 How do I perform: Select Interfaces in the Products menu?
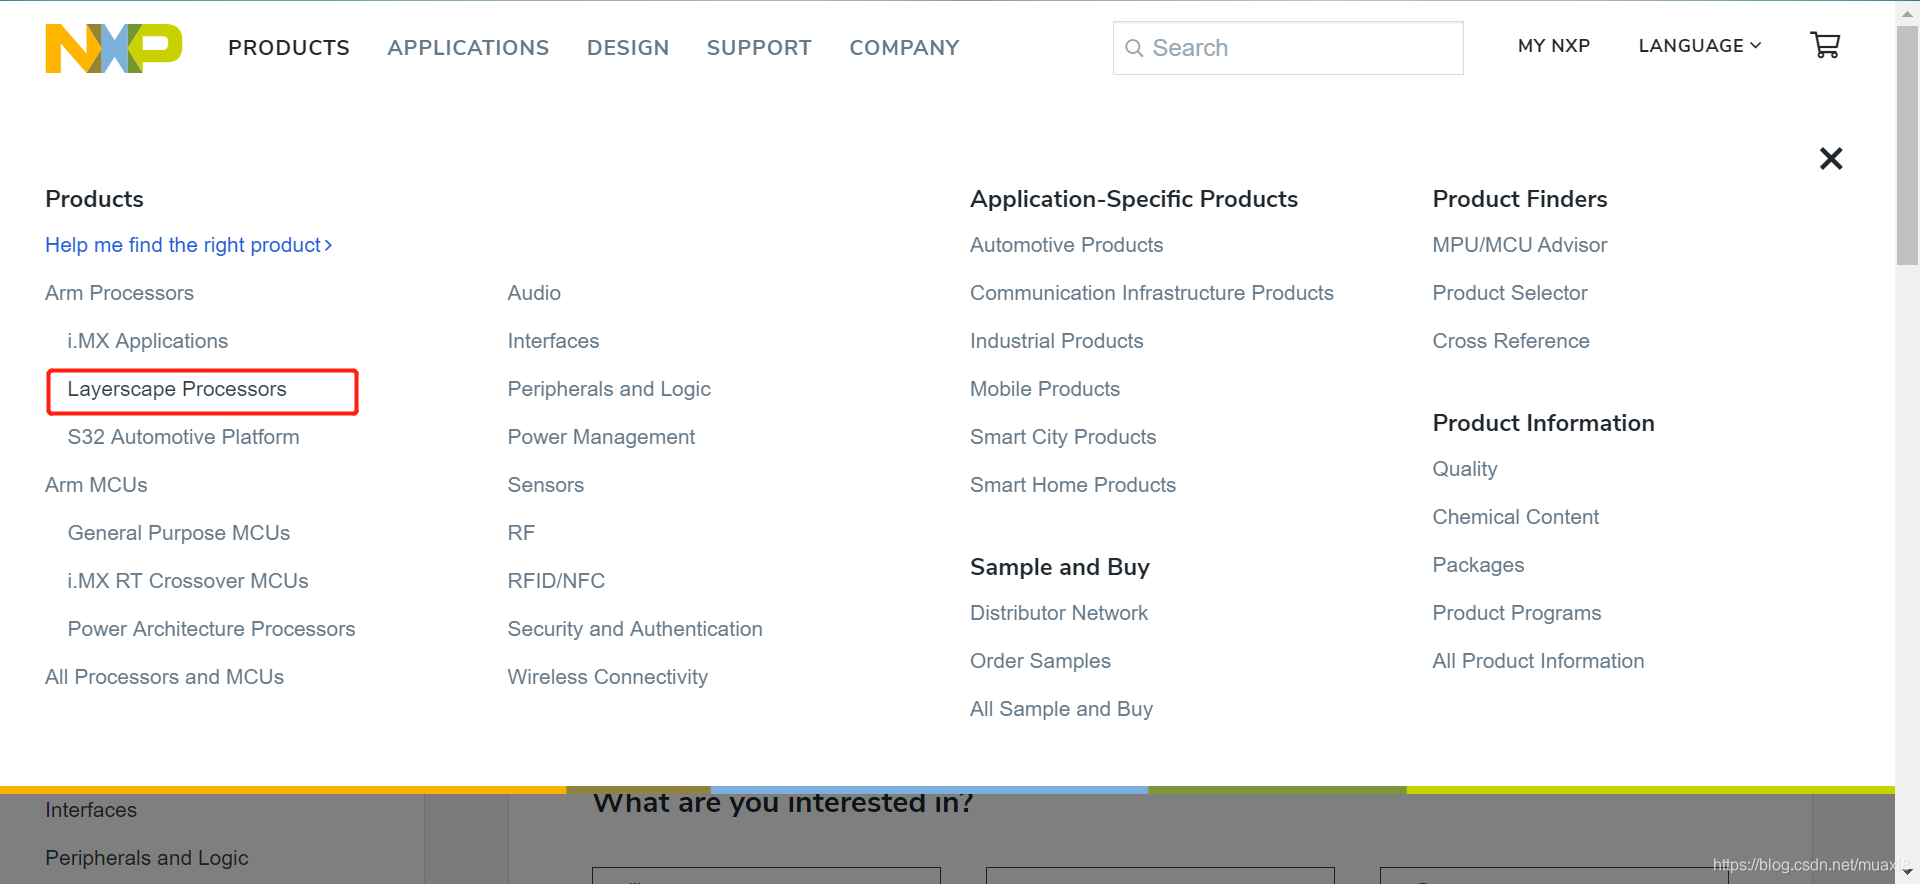pos(553,341)
